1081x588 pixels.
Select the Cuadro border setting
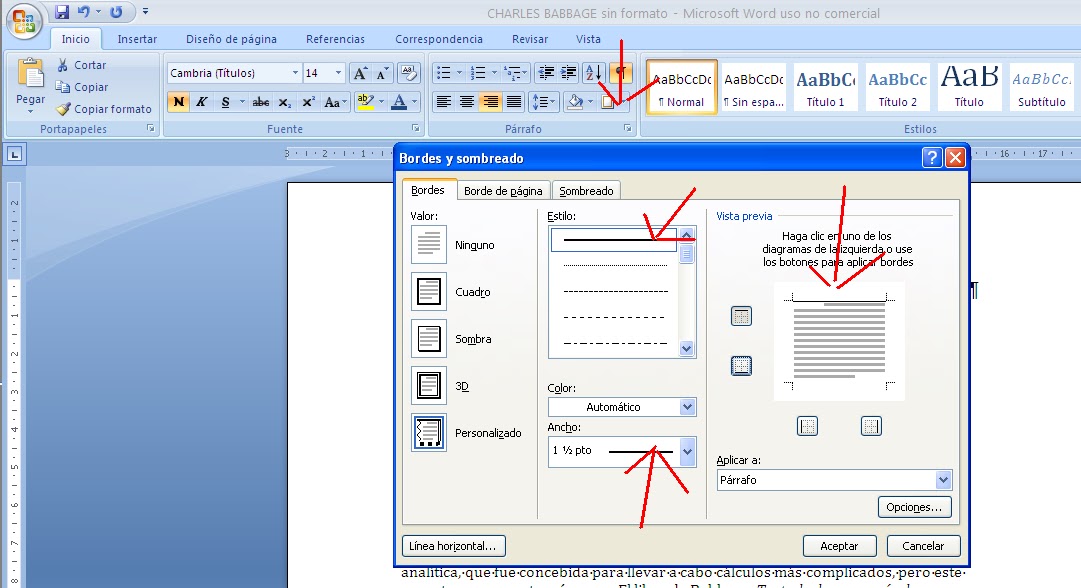[x=429, y=292]
